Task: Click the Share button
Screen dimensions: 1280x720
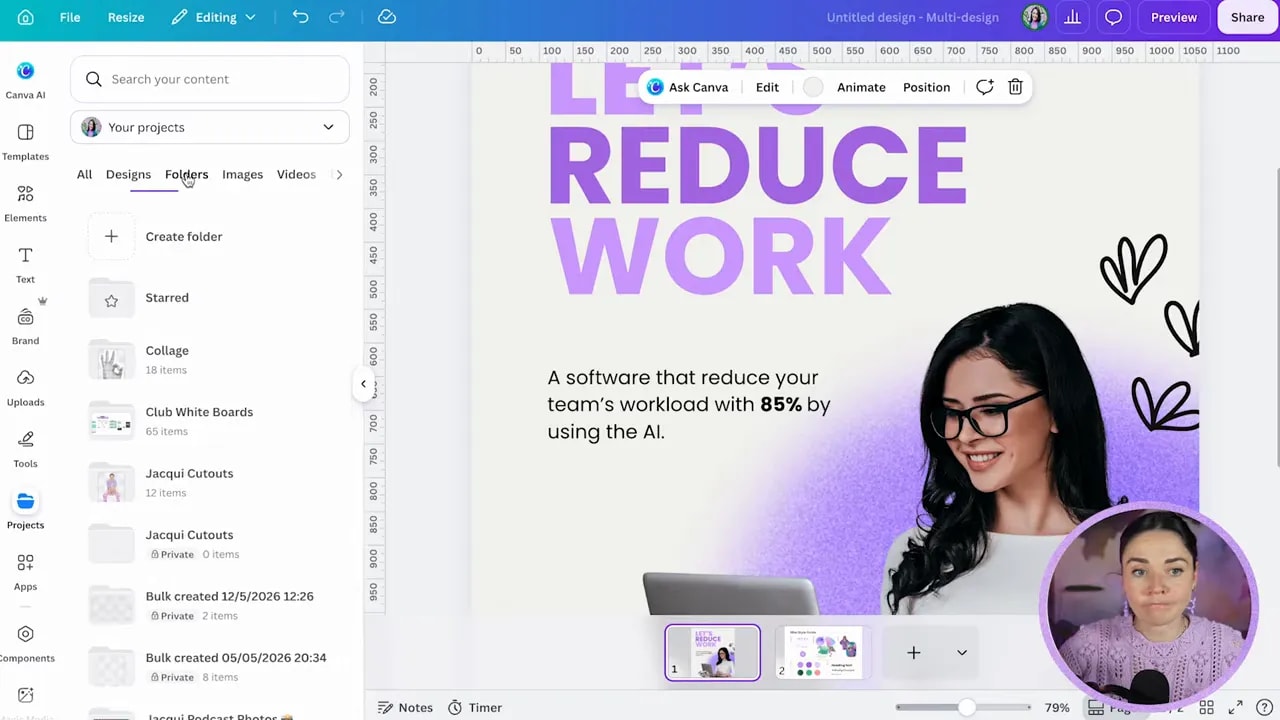Action: (x=1247, y=17)
